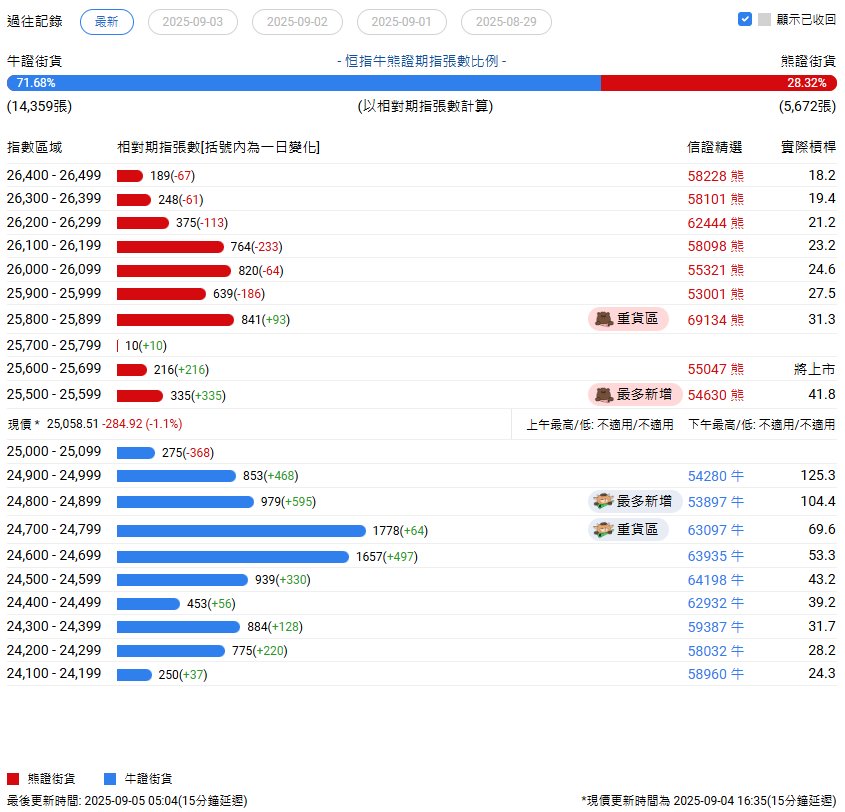
Task: Open bear warrant 54630 link
Action: [x=716, y=395]
